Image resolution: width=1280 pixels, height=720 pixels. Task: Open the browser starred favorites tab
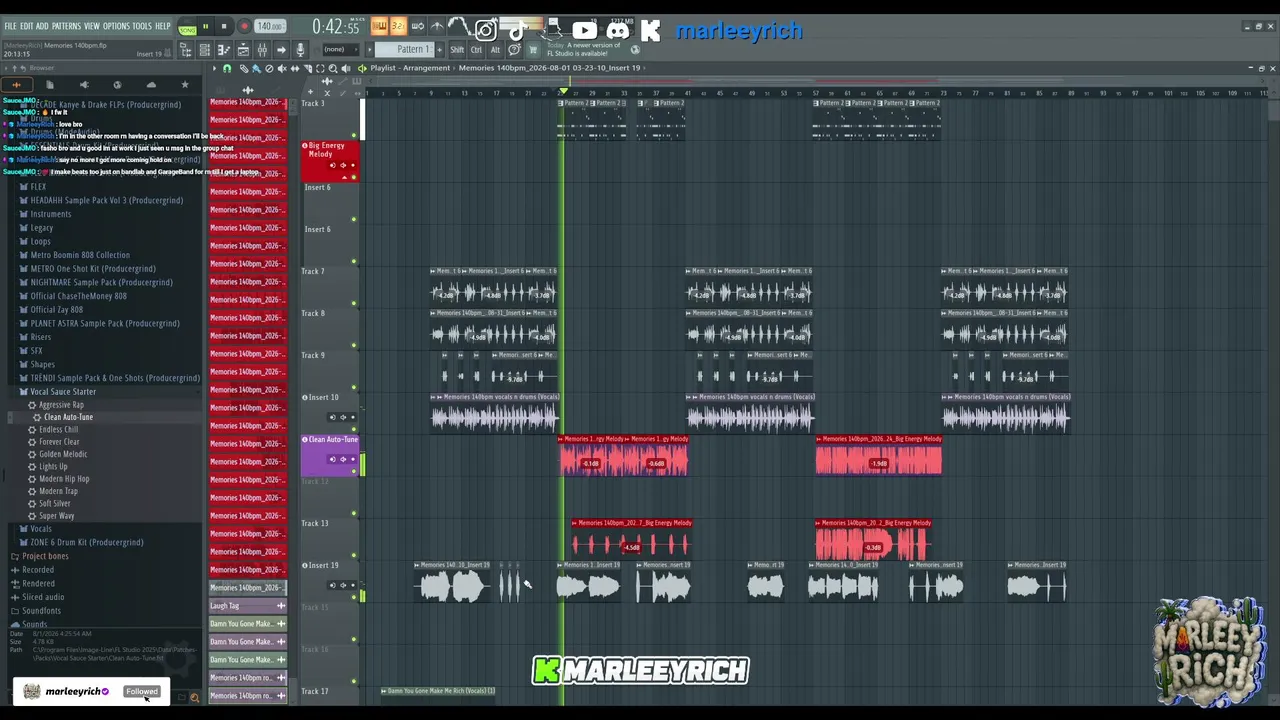point(184,85)
